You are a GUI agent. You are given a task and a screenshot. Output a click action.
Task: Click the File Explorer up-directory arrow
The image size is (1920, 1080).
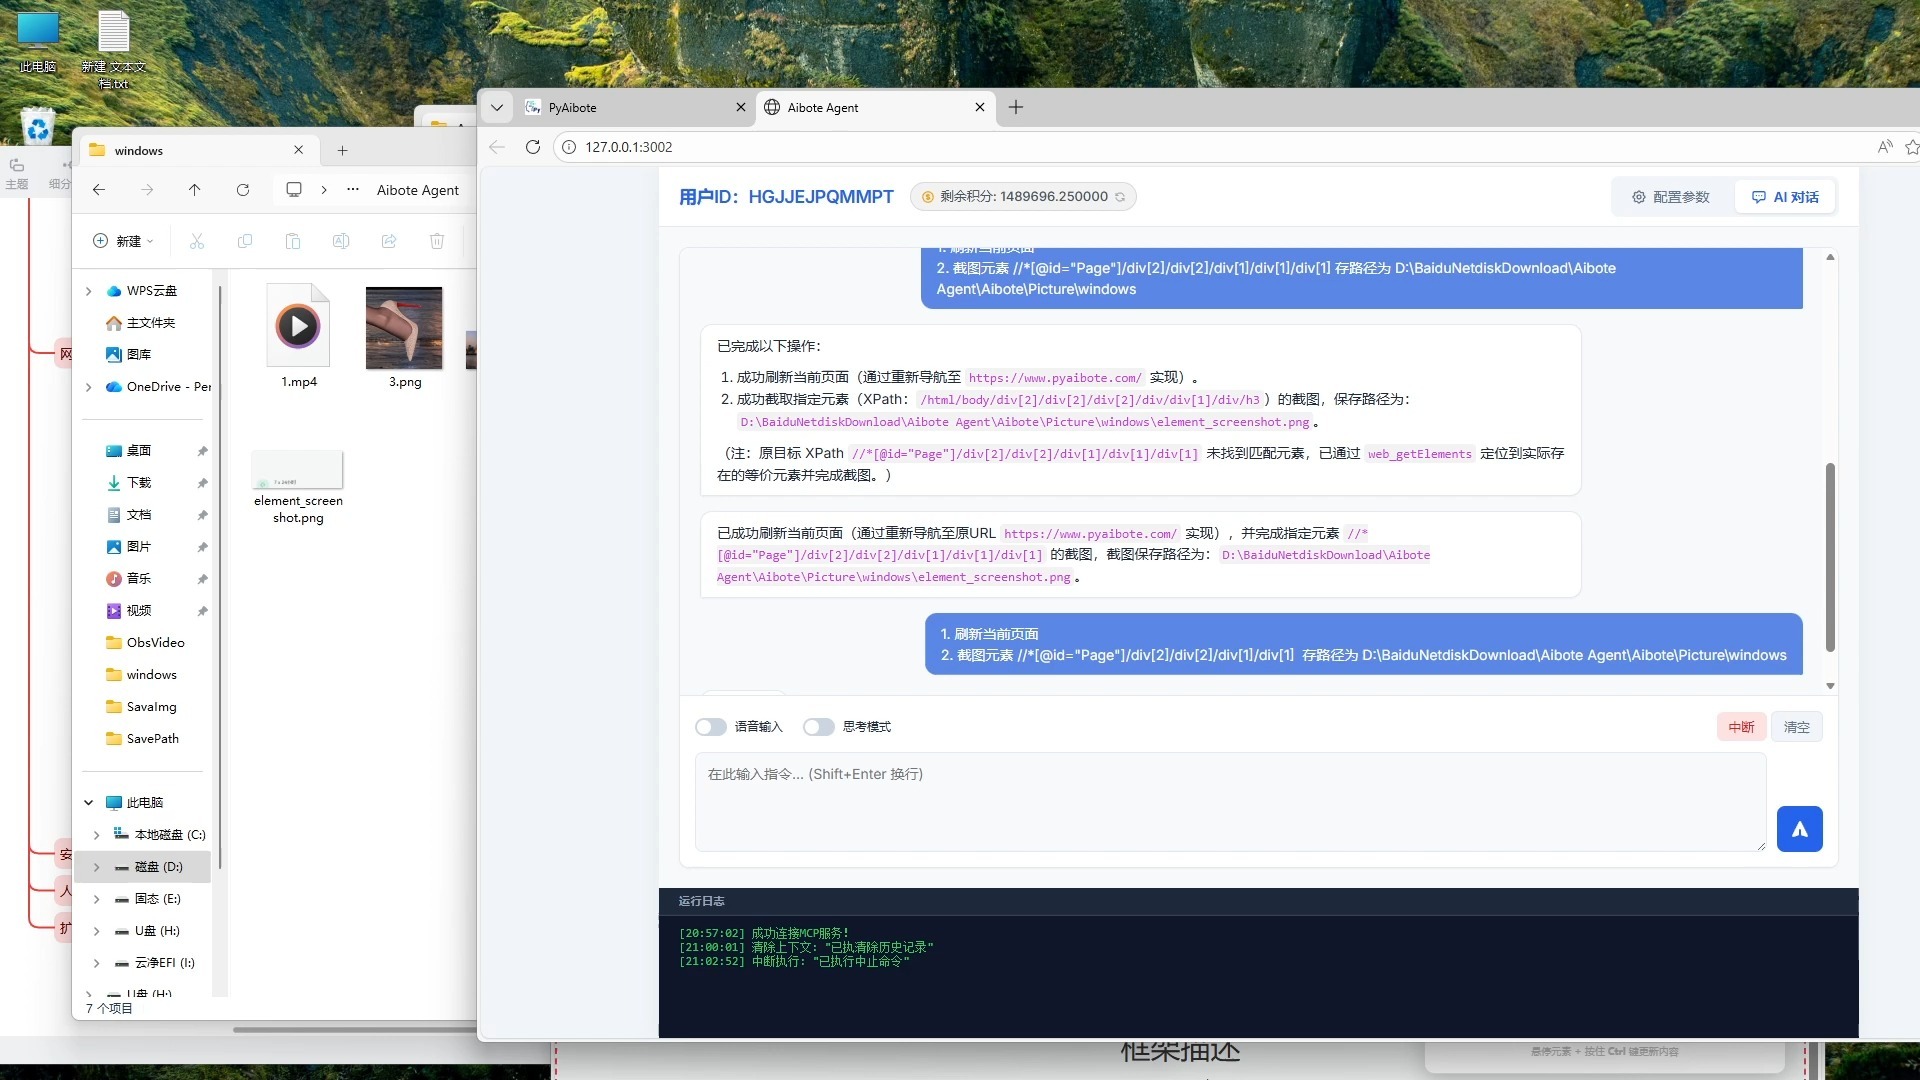coord(195,190)
